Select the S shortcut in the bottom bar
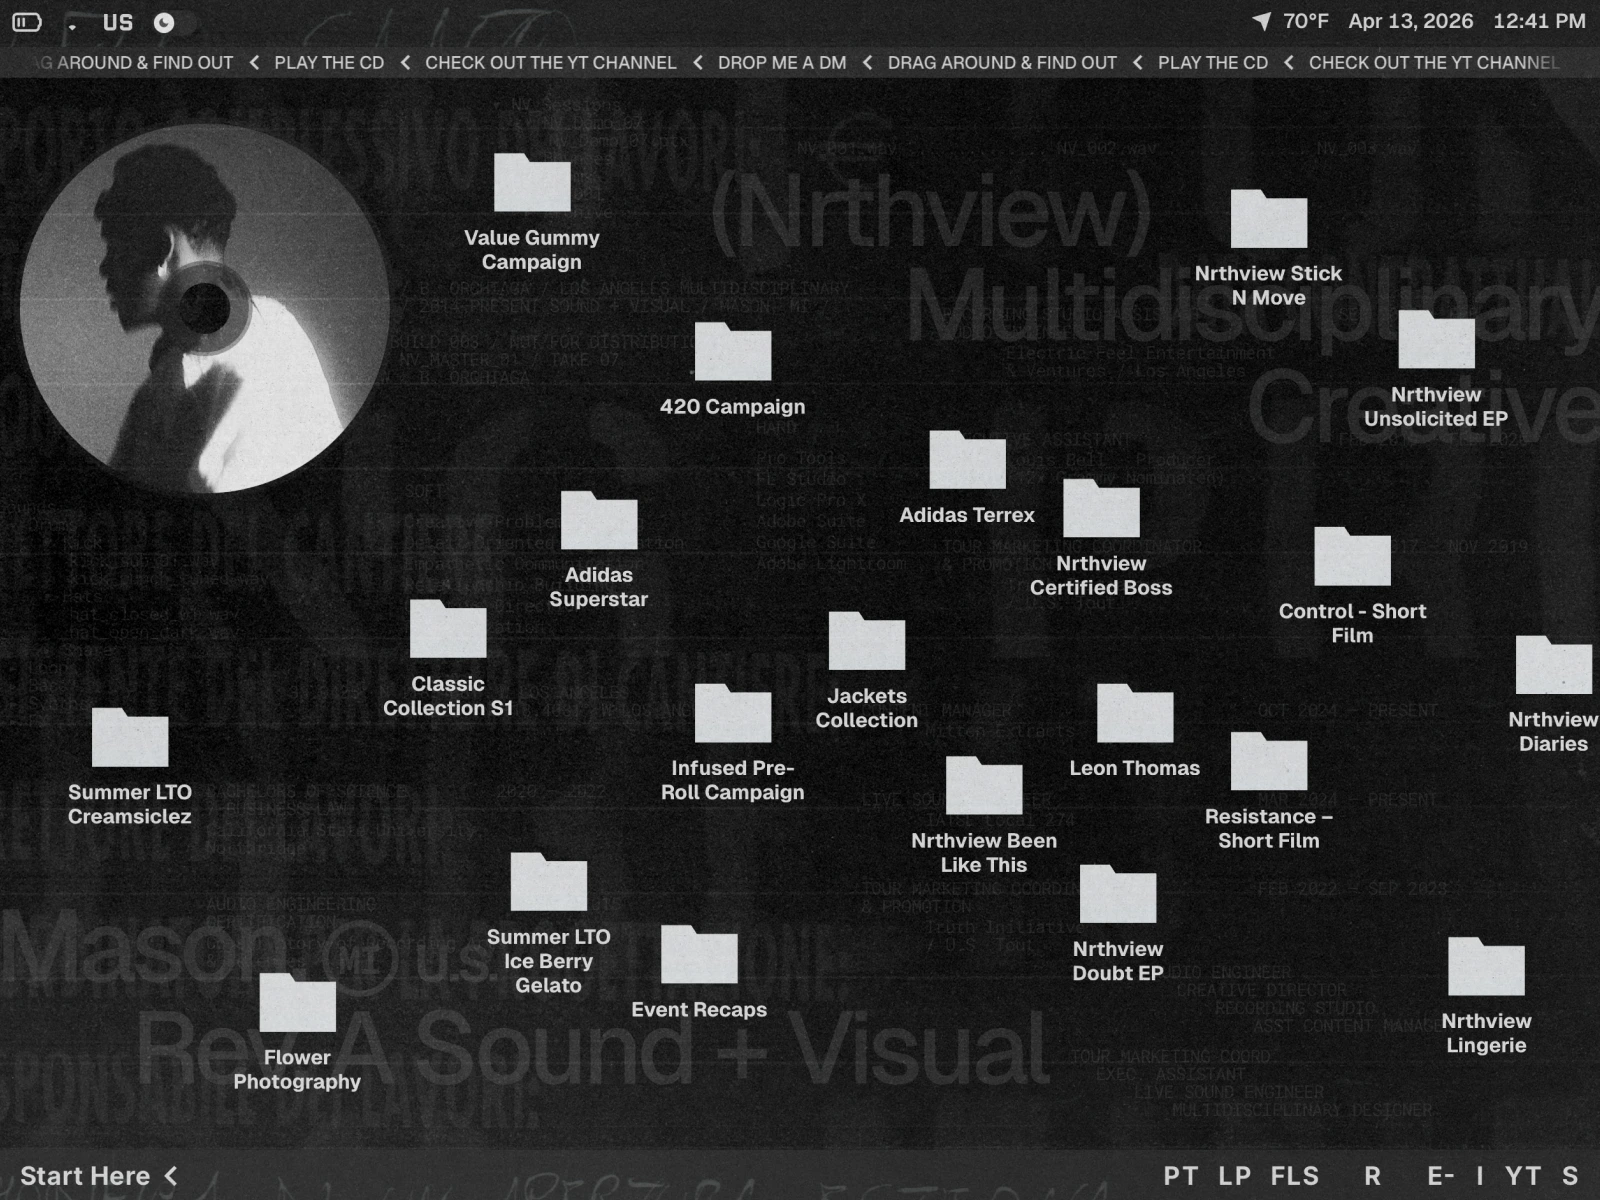Viewport: 1600px width, 1200px height. pyautogui.click(x=1571, y=1176)
